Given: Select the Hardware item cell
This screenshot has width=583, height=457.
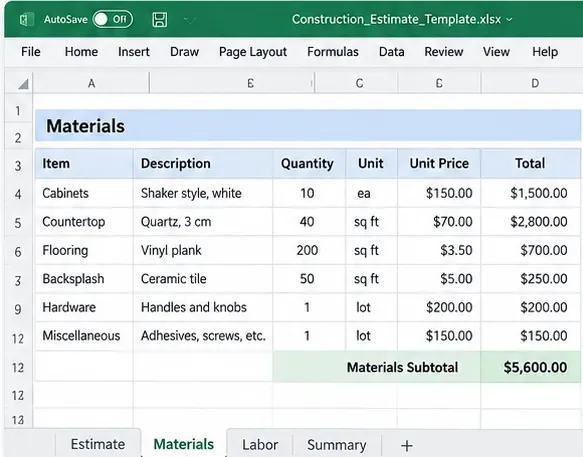Looking at the screenshot, I should click(84, 308).
